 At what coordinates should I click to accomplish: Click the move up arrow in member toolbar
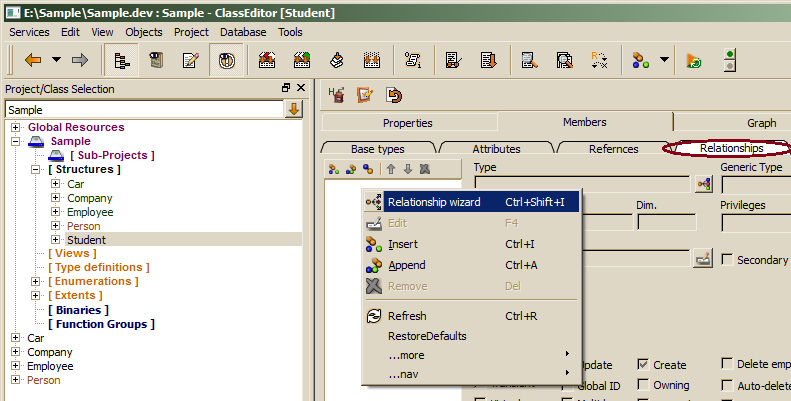[391, 169]
